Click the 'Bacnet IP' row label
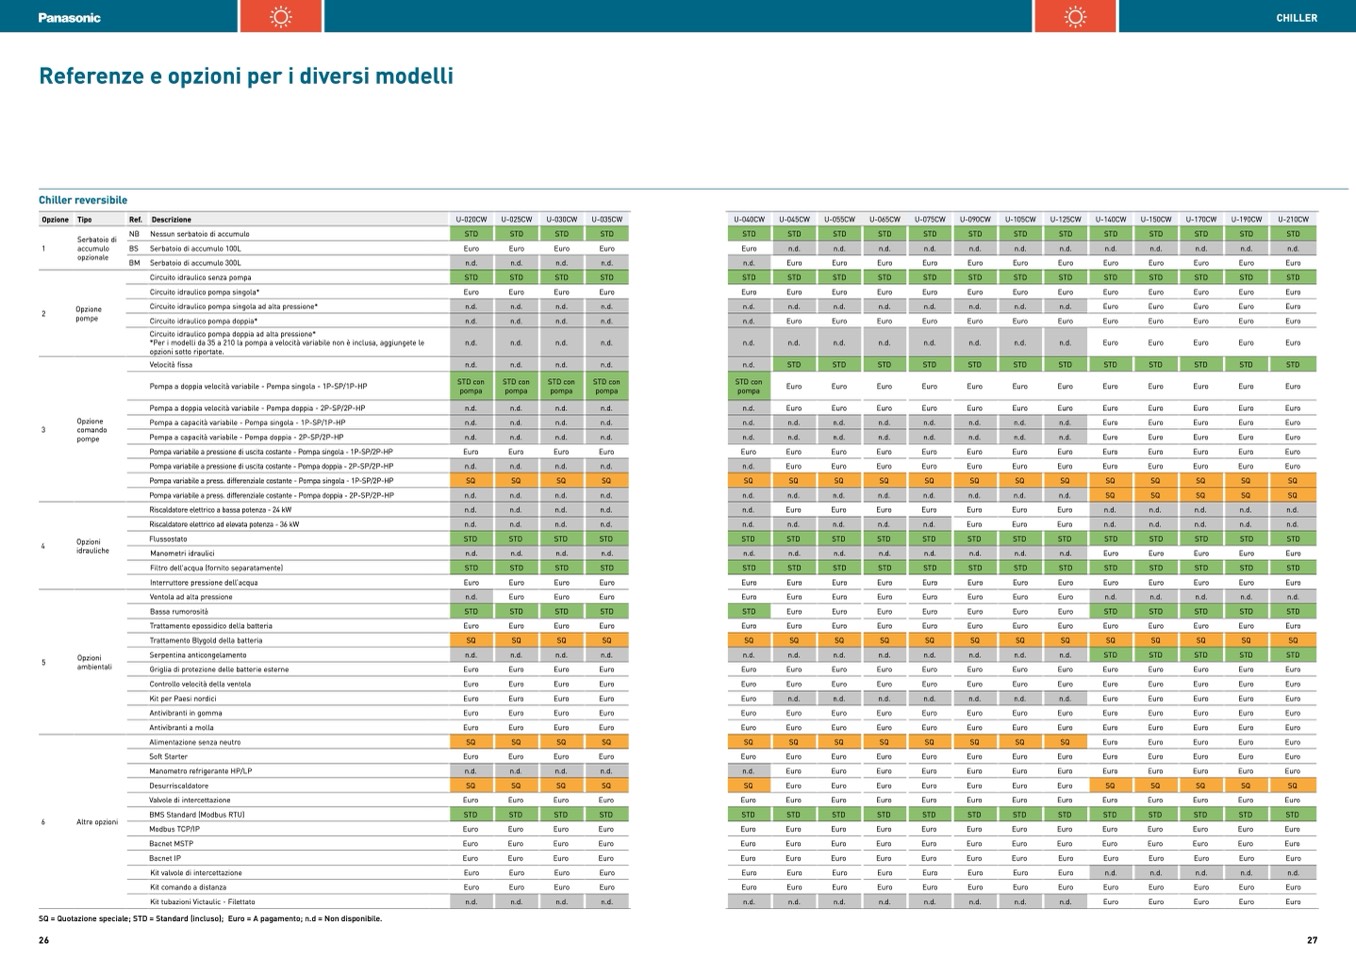 pos(165,858)
